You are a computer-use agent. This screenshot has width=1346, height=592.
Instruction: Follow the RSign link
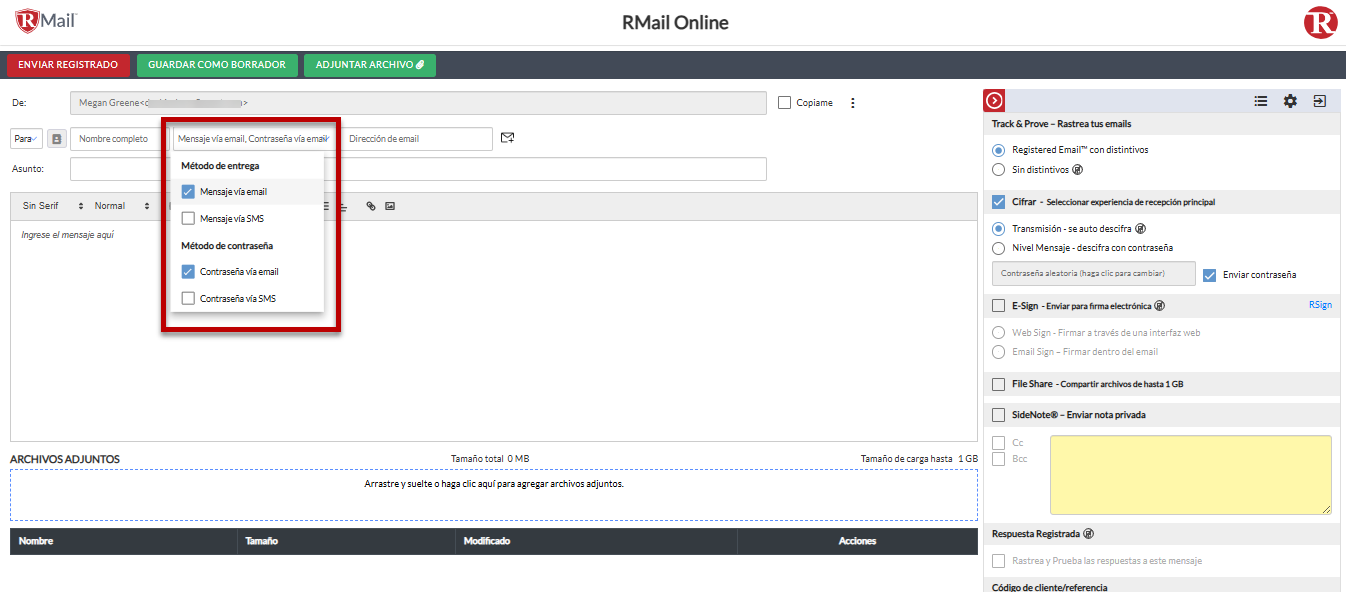[x=1320, y=305]
